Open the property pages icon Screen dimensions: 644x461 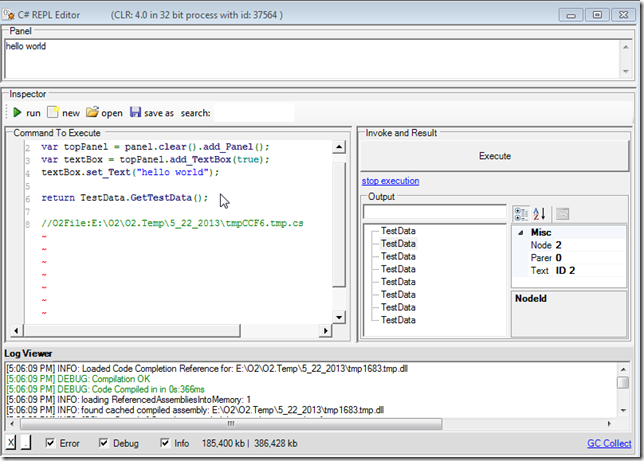(562, 214)
